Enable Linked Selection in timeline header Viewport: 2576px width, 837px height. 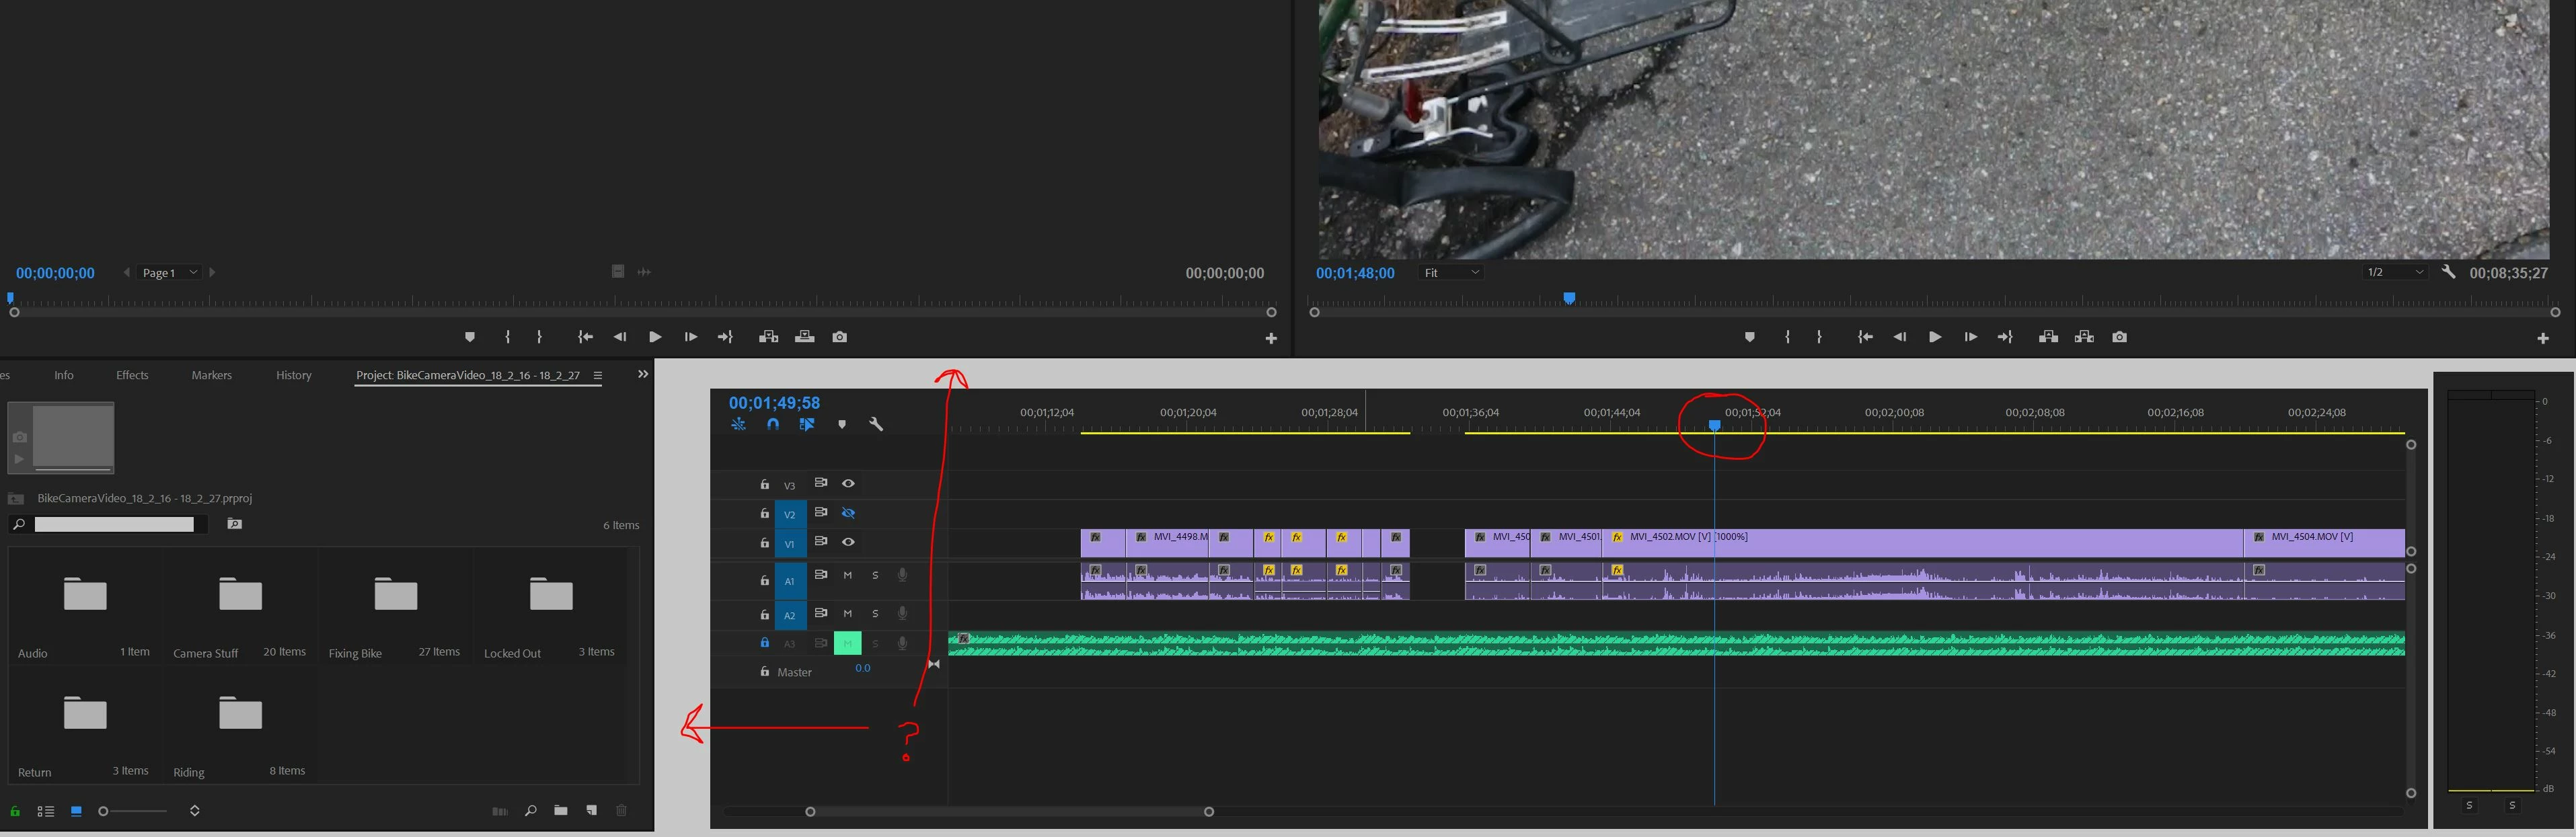[x=806, y=424]
